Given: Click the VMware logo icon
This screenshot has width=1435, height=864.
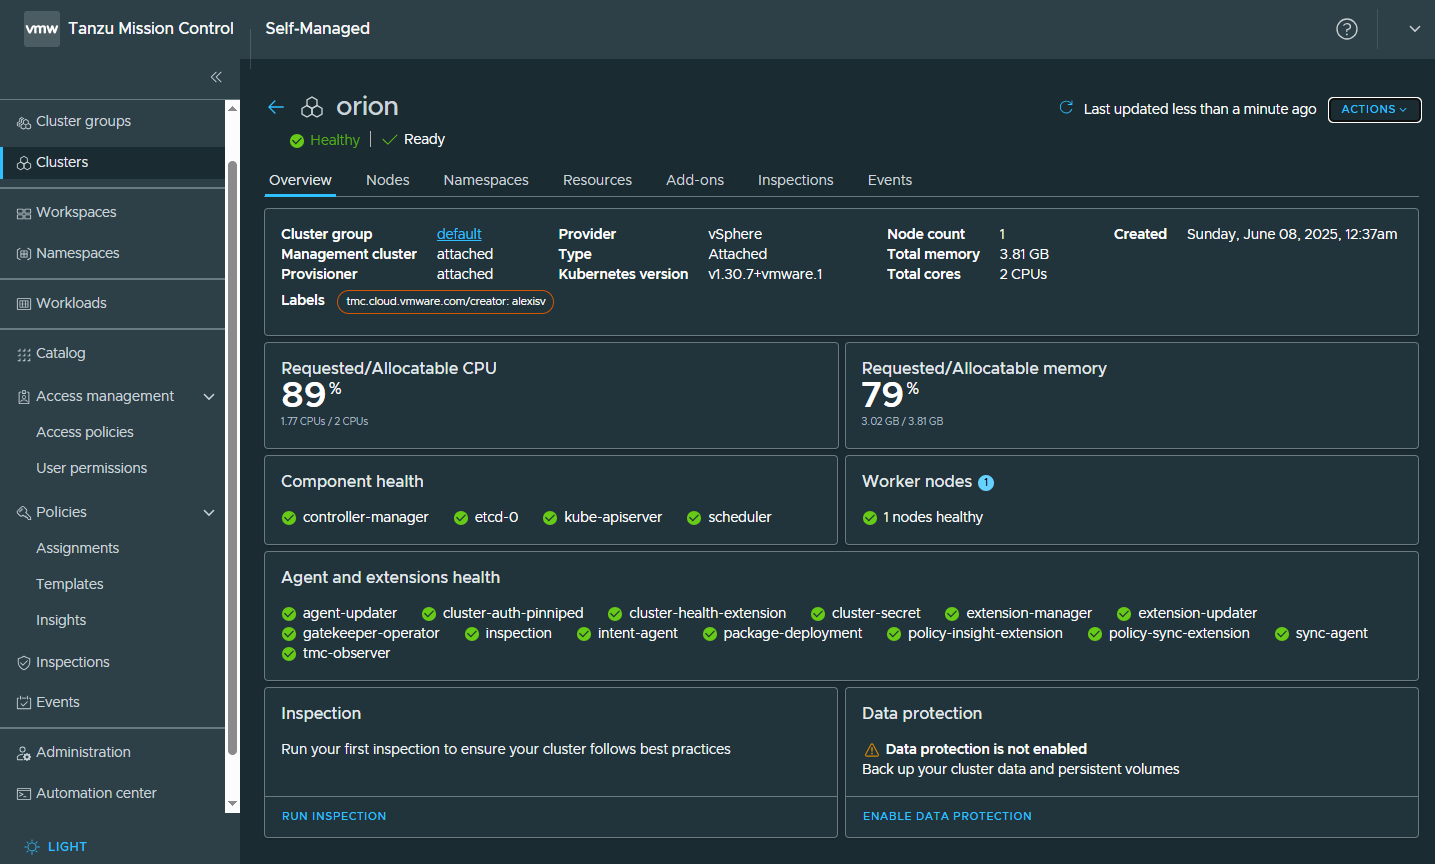Looking at the screenshot, I should [x=42, y=29].
